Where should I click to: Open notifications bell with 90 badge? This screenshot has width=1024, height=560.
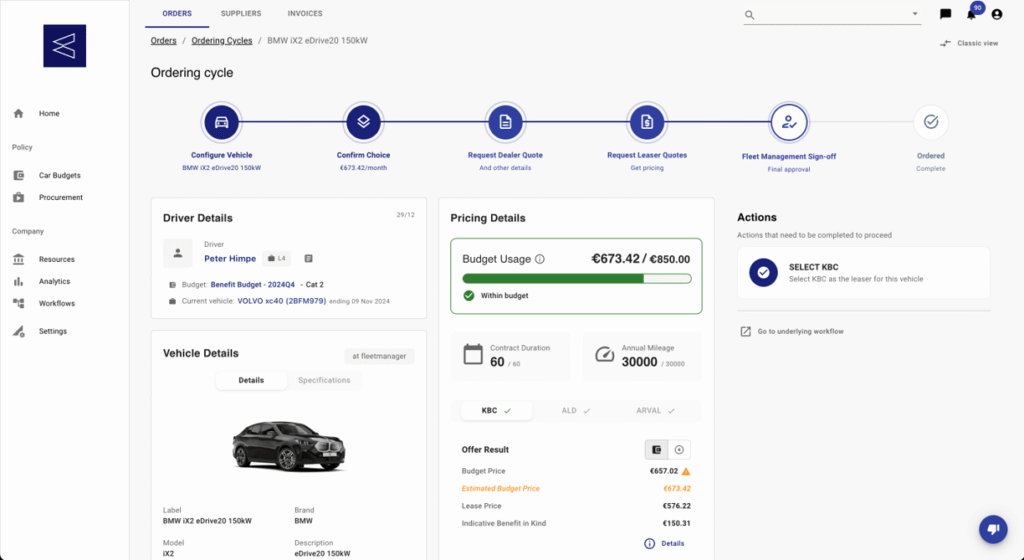(971, 14)
